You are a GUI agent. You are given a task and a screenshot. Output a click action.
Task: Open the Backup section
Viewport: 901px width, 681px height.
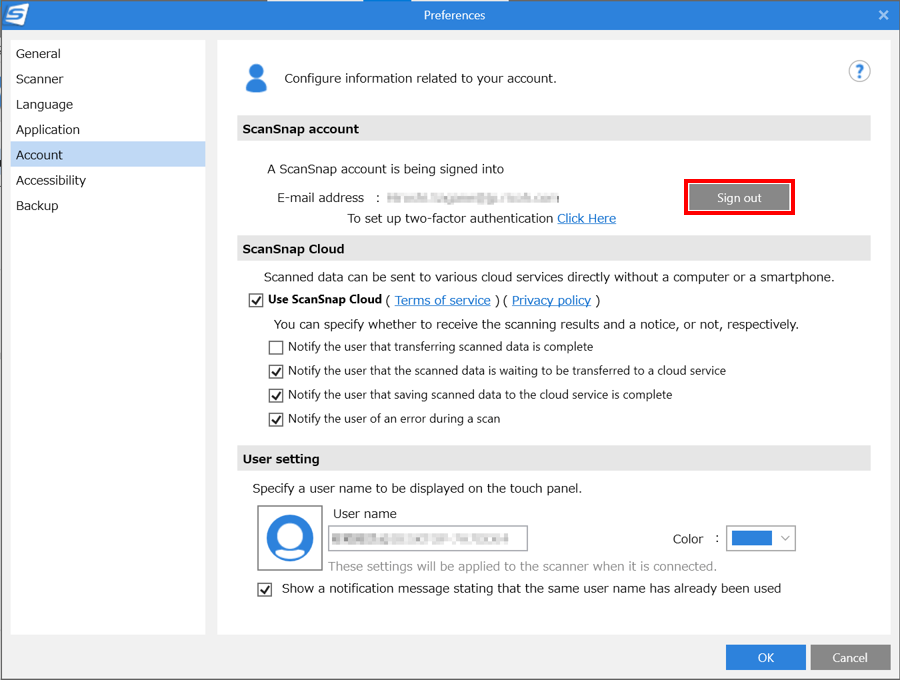[x=108, y=205]
